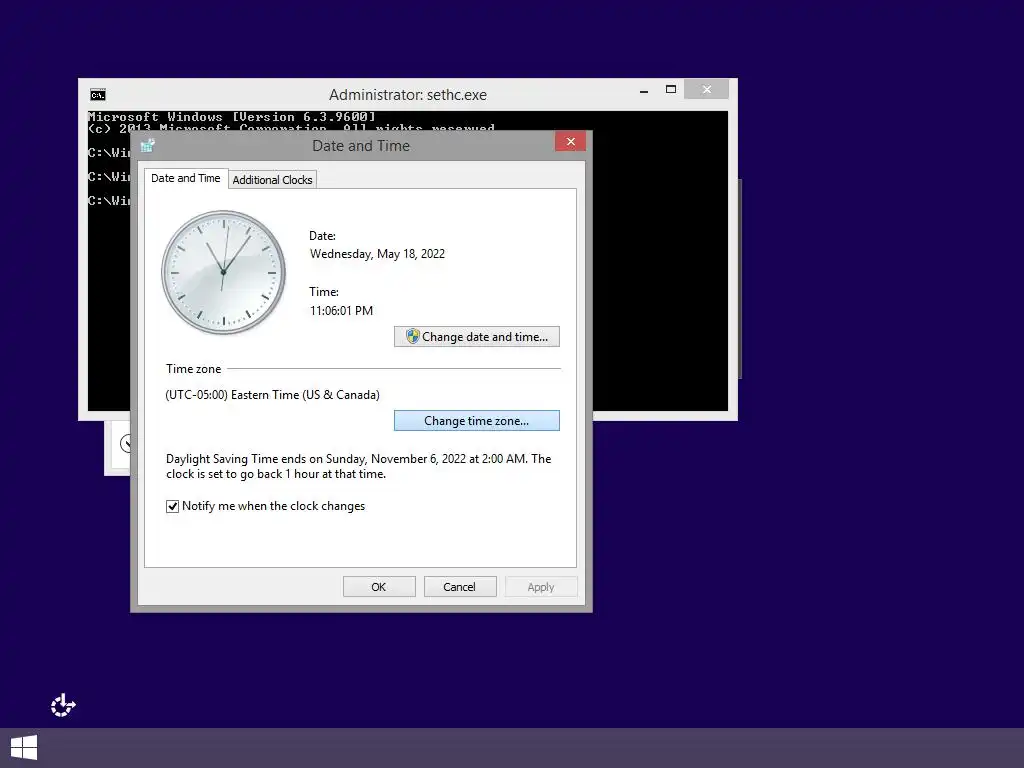
Task: Maximize the Administrator sethc.exe window
Action: pyautogui.click(x=671, y=89)
